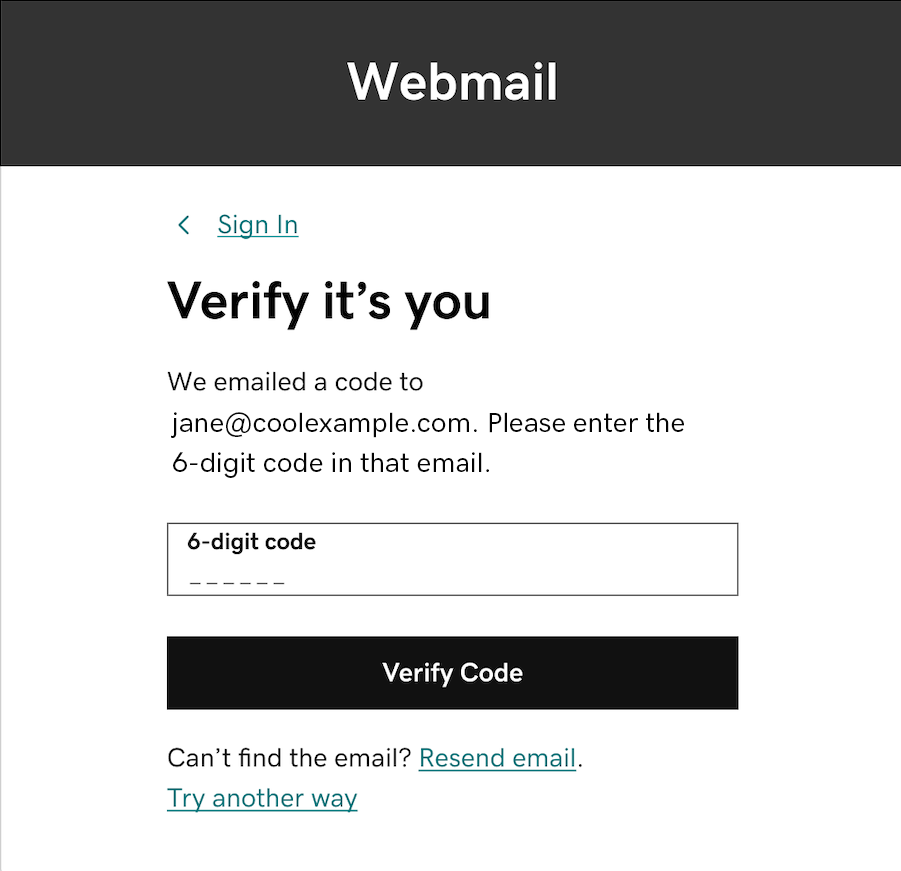Select the 6-digit code label
This screenshot has height=871, width=901.
(251, 541)
